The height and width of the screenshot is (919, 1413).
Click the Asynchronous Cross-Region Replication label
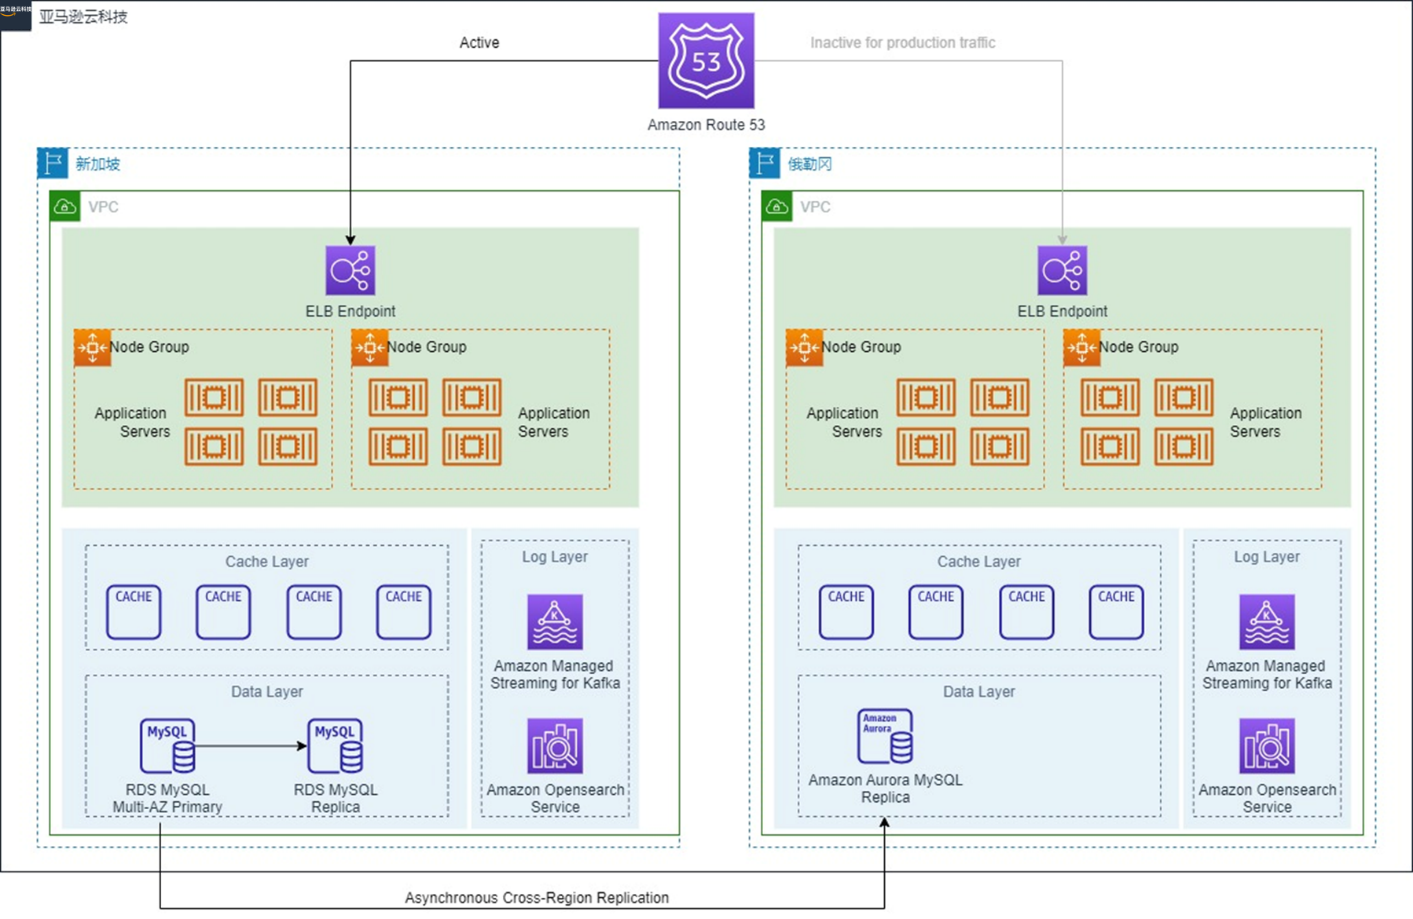point(537,898)
